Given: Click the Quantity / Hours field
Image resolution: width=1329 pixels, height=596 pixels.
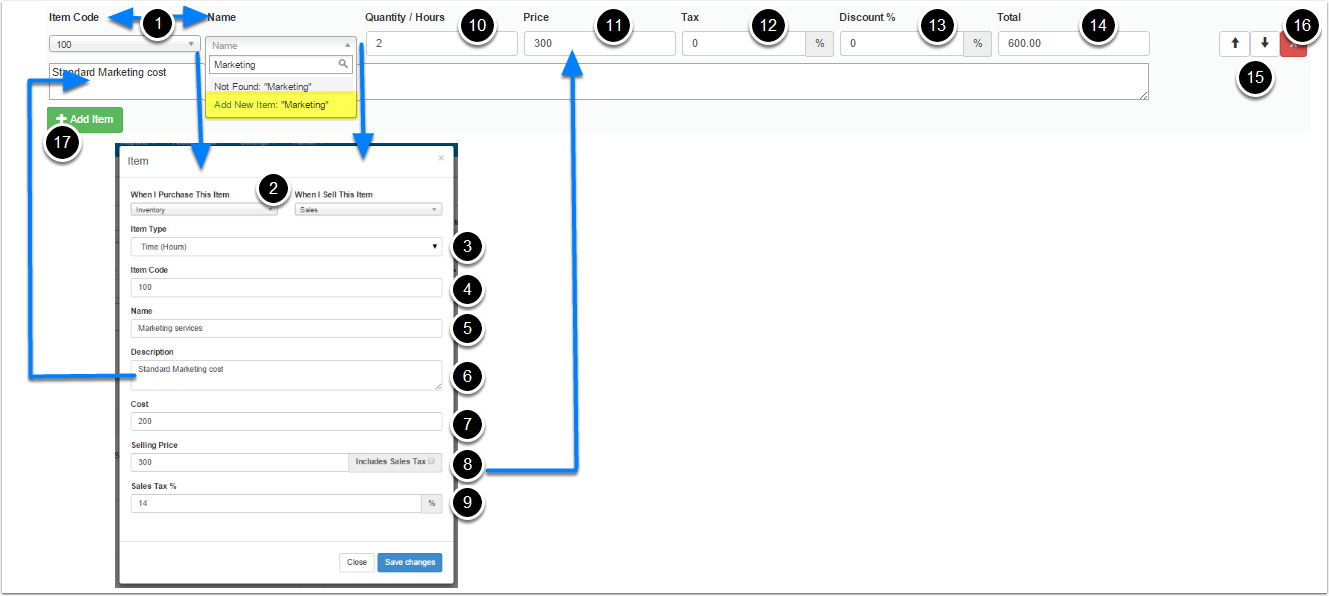Looking at the screenshot, I should pyautogui.click(x=442, y=43).
